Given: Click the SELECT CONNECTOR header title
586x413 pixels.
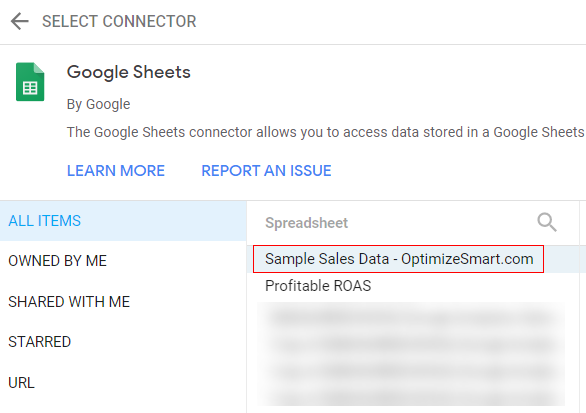Looking at the screenshot, I should 119,21.
